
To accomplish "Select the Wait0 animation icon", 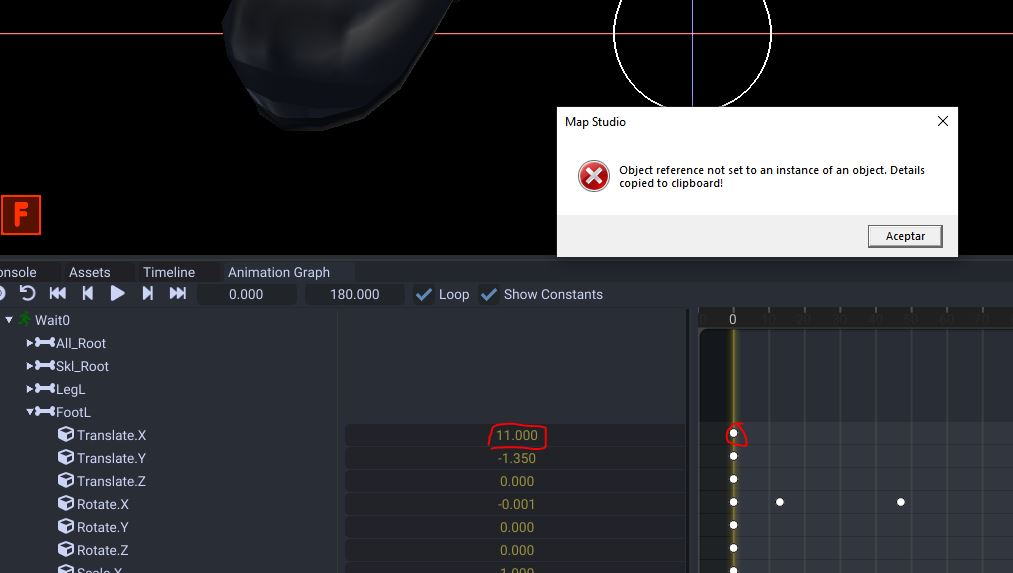I will (x=25, y=319).
